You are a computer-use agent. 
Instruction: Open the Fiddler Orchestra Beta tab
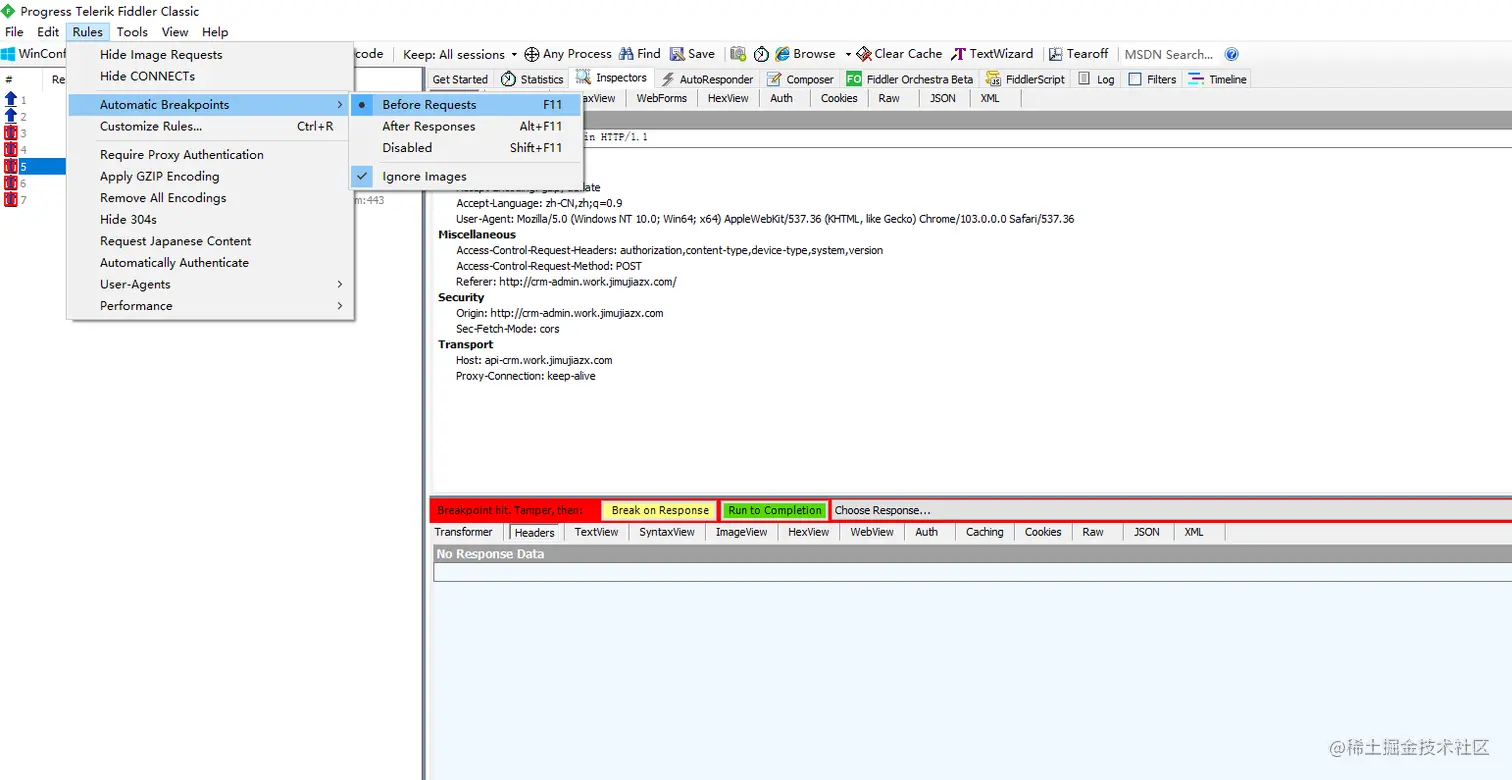pyautogui.click(x=909, y=79)
